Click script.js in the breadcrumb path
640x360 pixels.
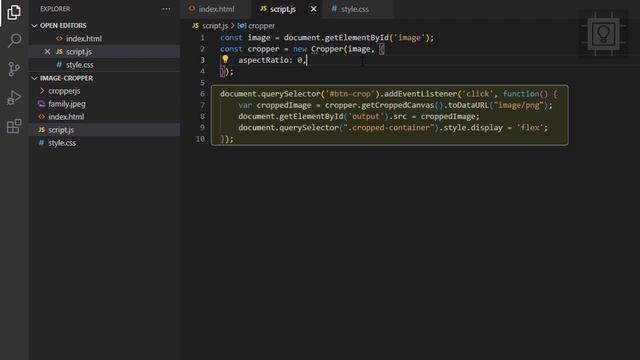pyautogui.click(x=215, y=26)
